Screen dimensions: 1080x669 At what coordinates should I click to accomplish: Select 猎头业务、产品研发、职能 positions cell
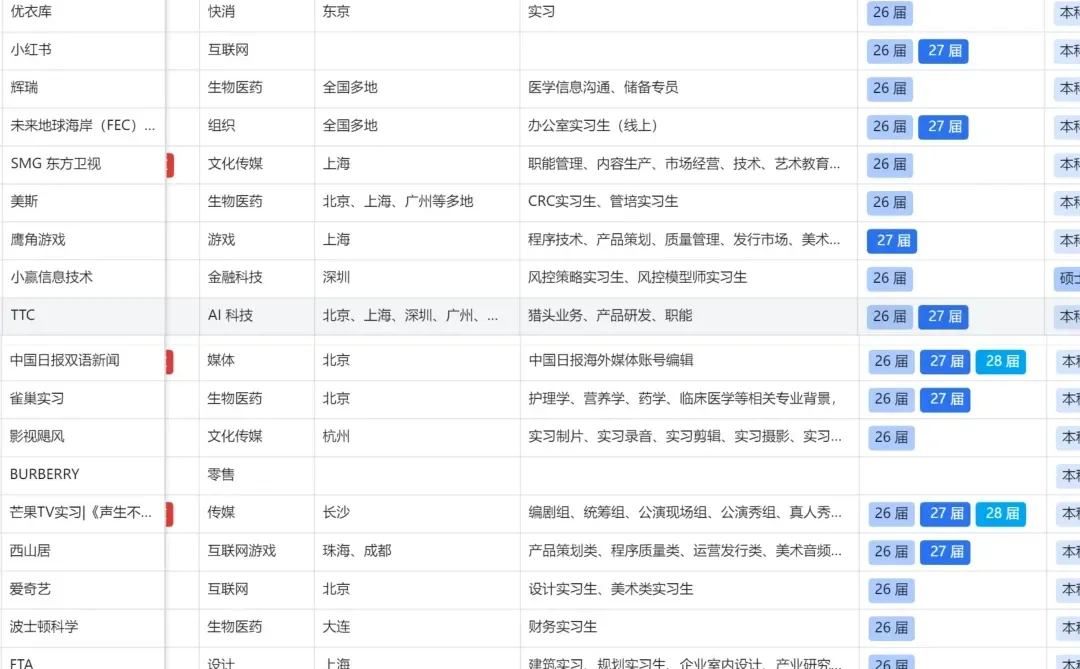click(610, 315)
